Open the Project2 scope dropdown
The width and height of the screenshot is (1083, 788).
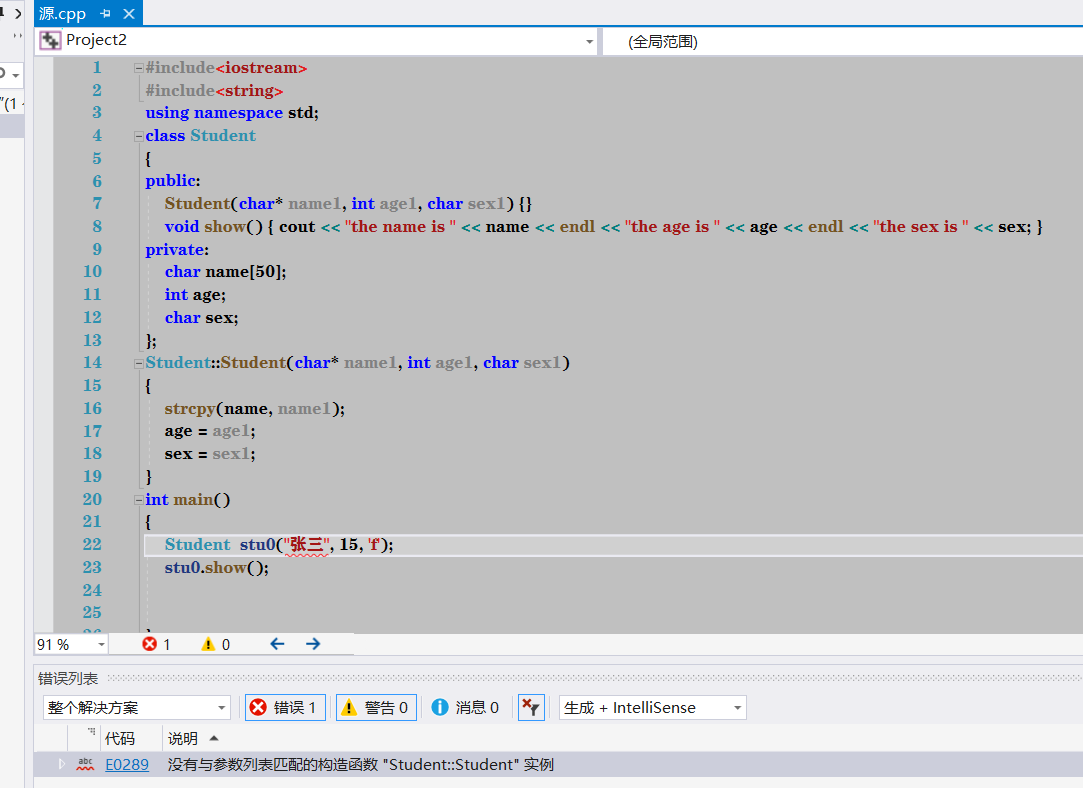click(589, 41)
